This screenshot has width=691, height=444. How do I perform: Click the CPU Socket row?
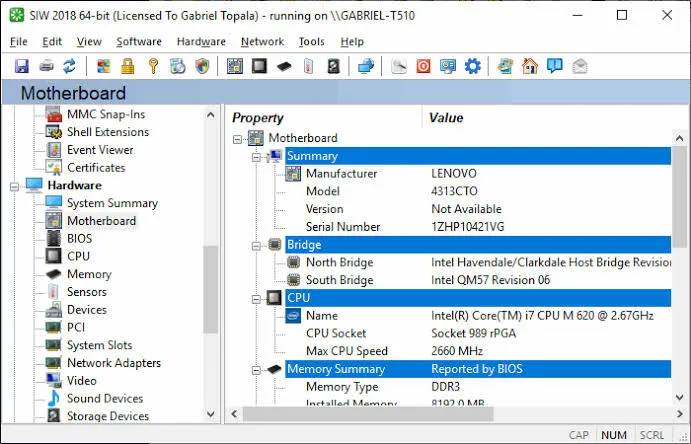[x=478, y=333]
